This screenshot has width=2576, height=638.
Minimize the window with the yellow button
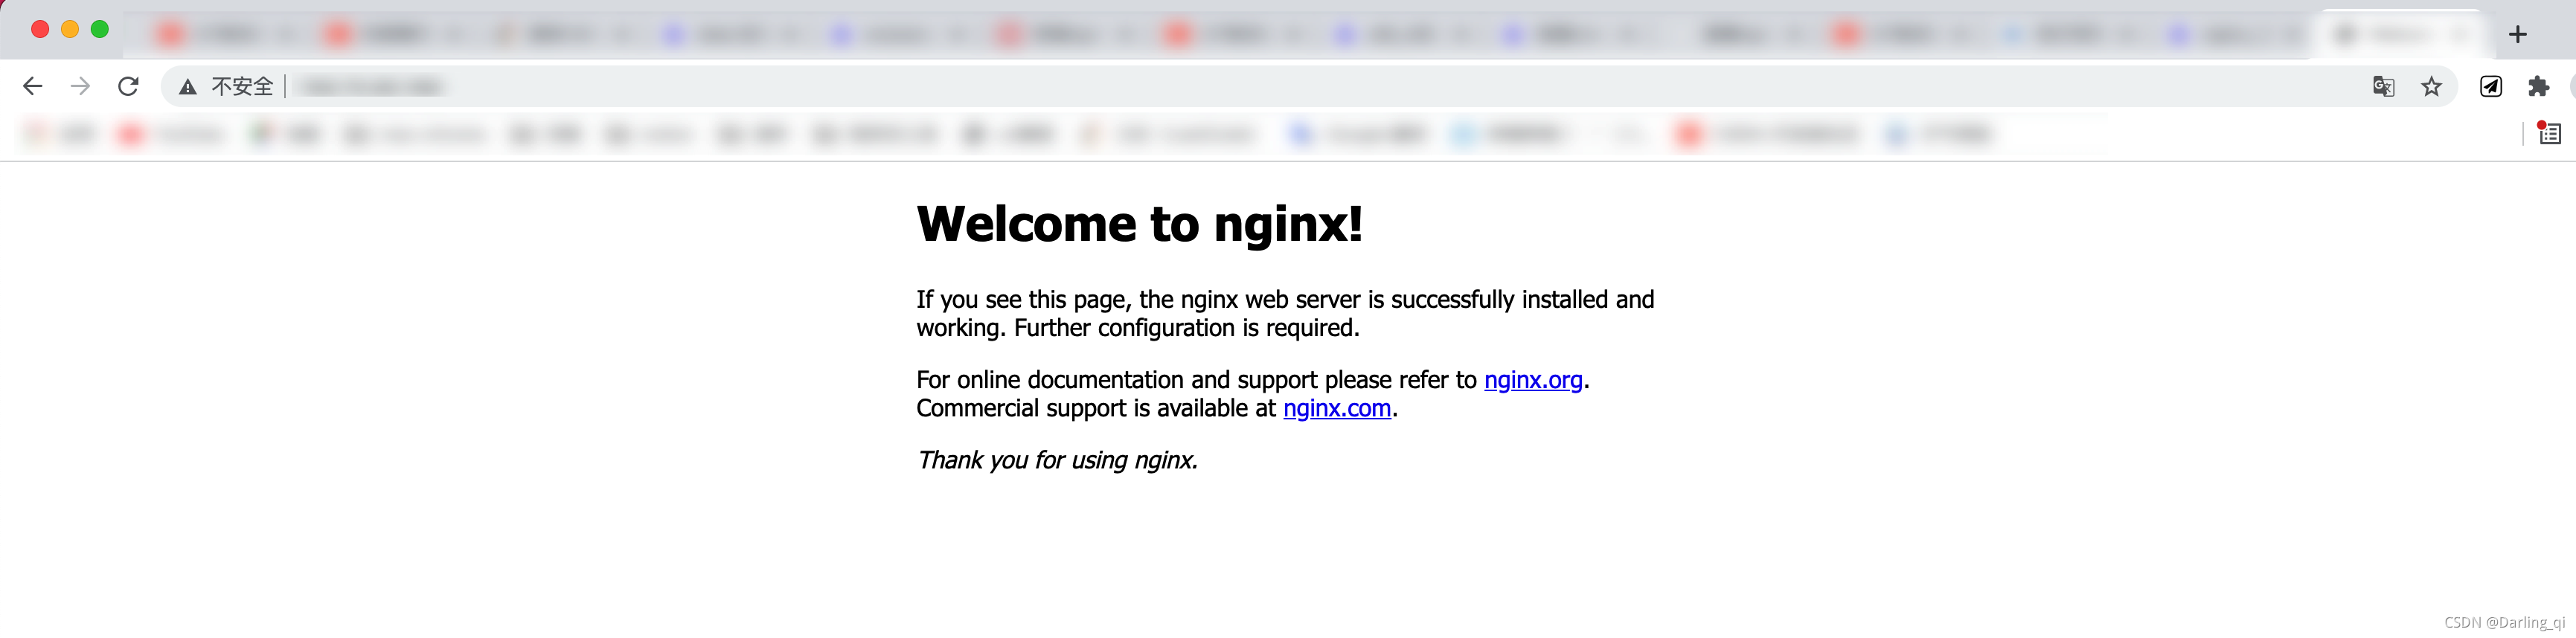point(70,29)
